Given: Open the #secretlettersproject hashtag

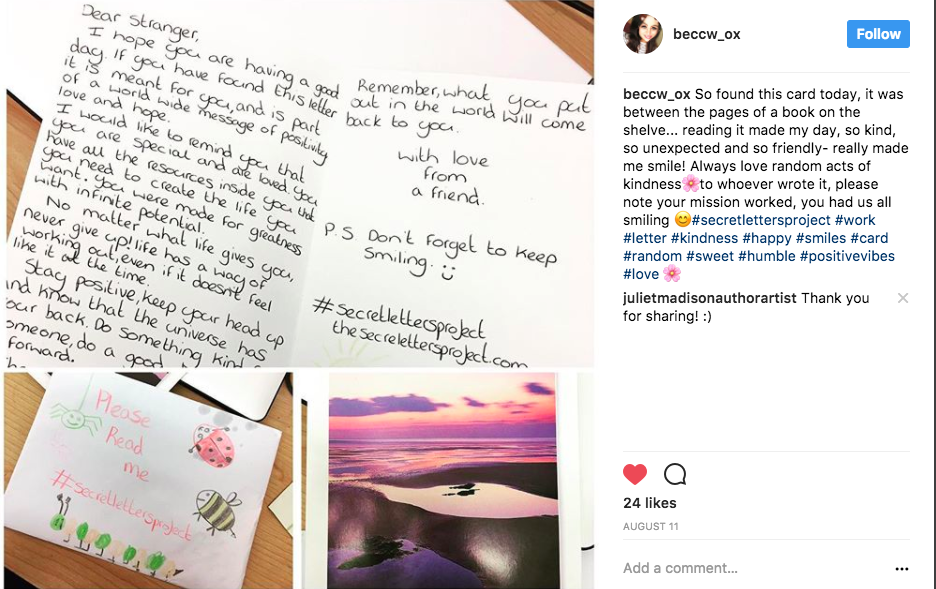Looking at the screenshot, I should [761, 220].
